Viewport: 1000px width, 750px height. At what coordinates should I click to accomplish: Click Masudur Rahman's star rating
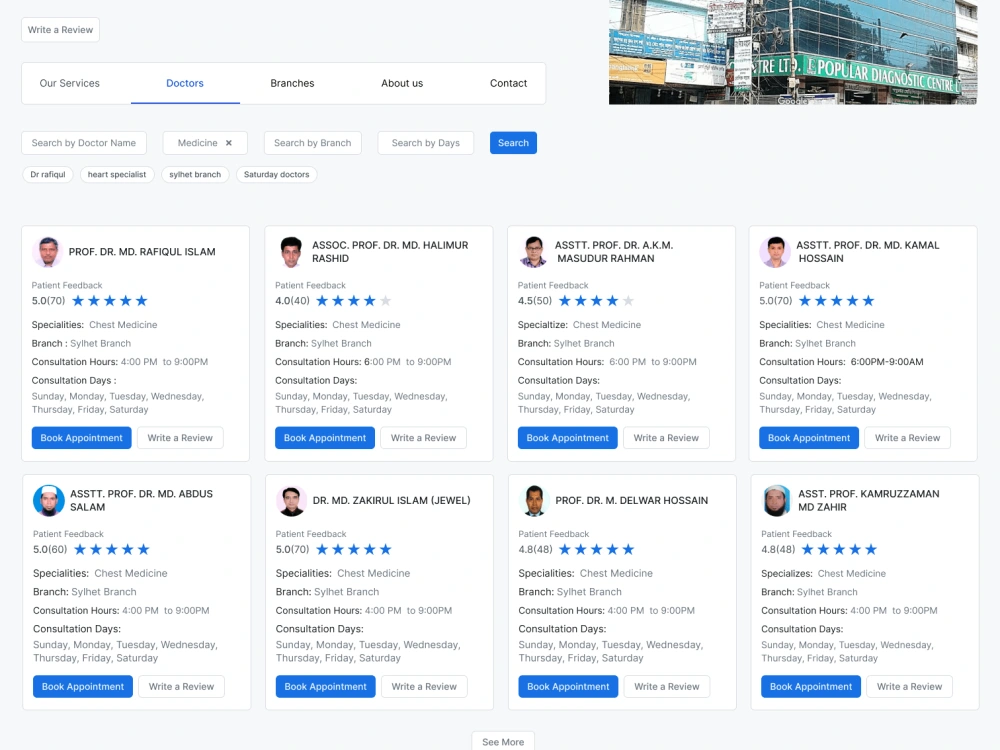[x=596, y=300]
